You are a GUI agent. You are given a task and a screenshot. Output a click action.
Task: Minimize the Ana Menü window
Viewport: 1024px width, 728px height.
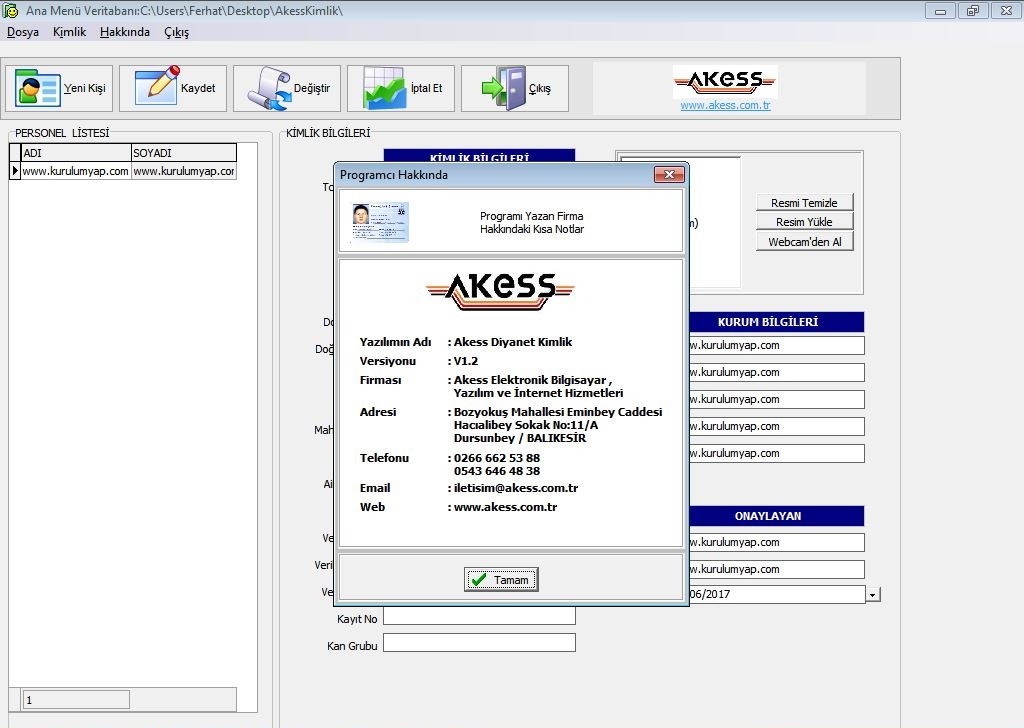[x=940, y=10]
